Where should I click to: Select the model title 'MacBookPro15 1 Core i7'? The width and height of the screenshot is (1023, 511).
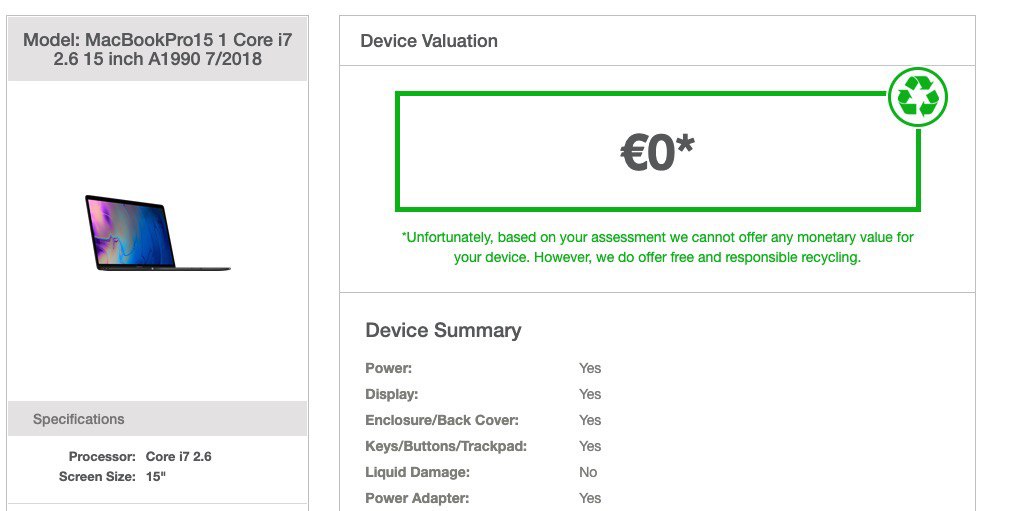(x=189, y=40)
